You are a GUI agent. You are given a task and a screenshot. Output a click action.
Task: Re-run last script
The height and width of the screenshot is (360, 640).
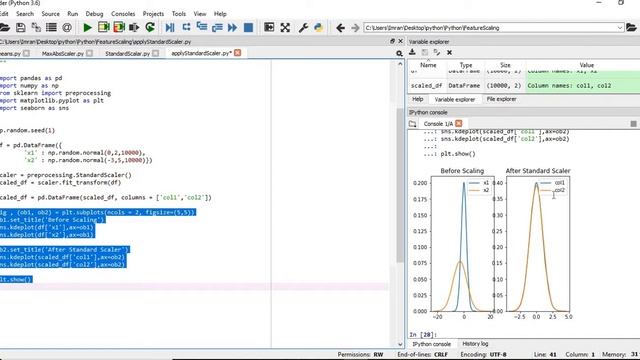150,27
